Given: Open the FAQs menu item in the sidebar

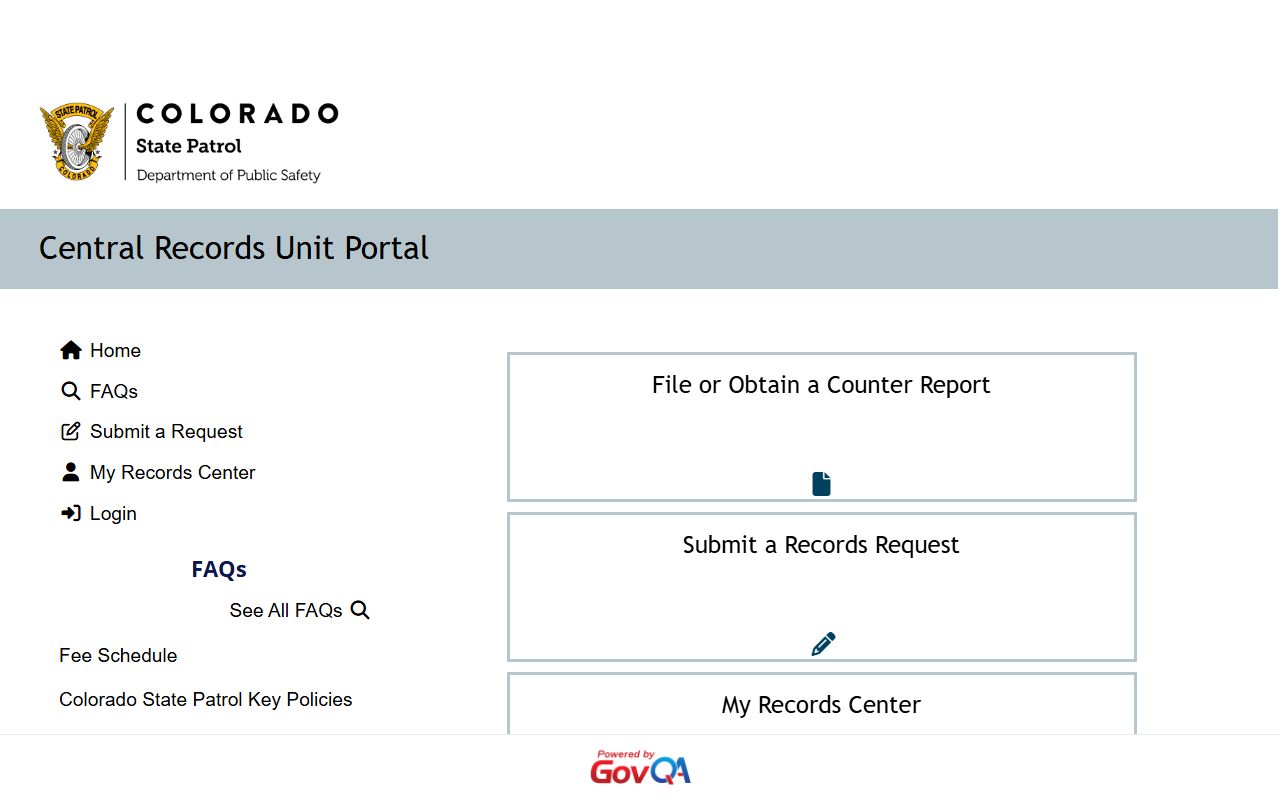Looking at the screenshot, I should point(114,391).
